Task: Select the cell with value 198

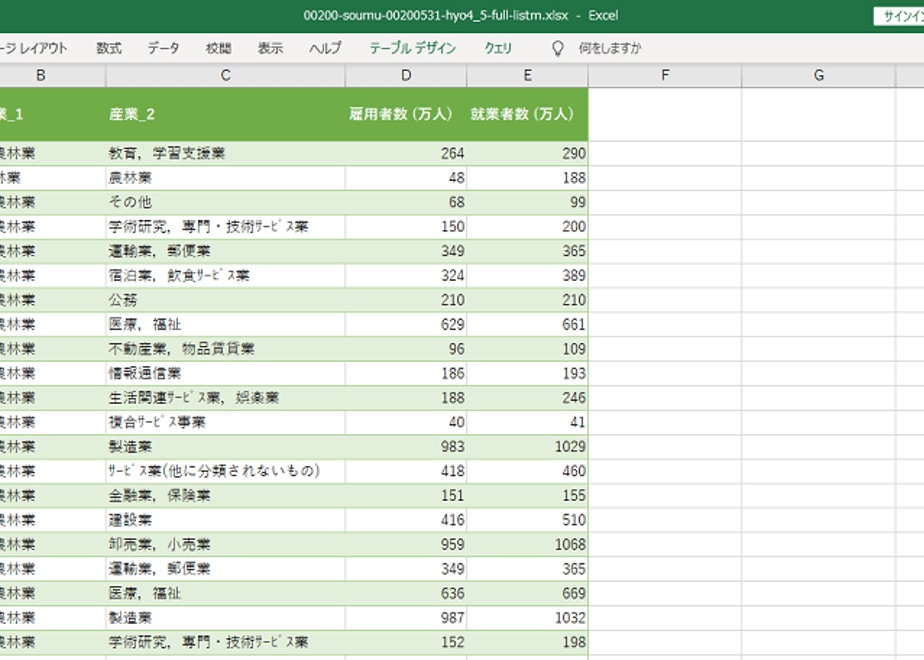Action: pos(527,642)
